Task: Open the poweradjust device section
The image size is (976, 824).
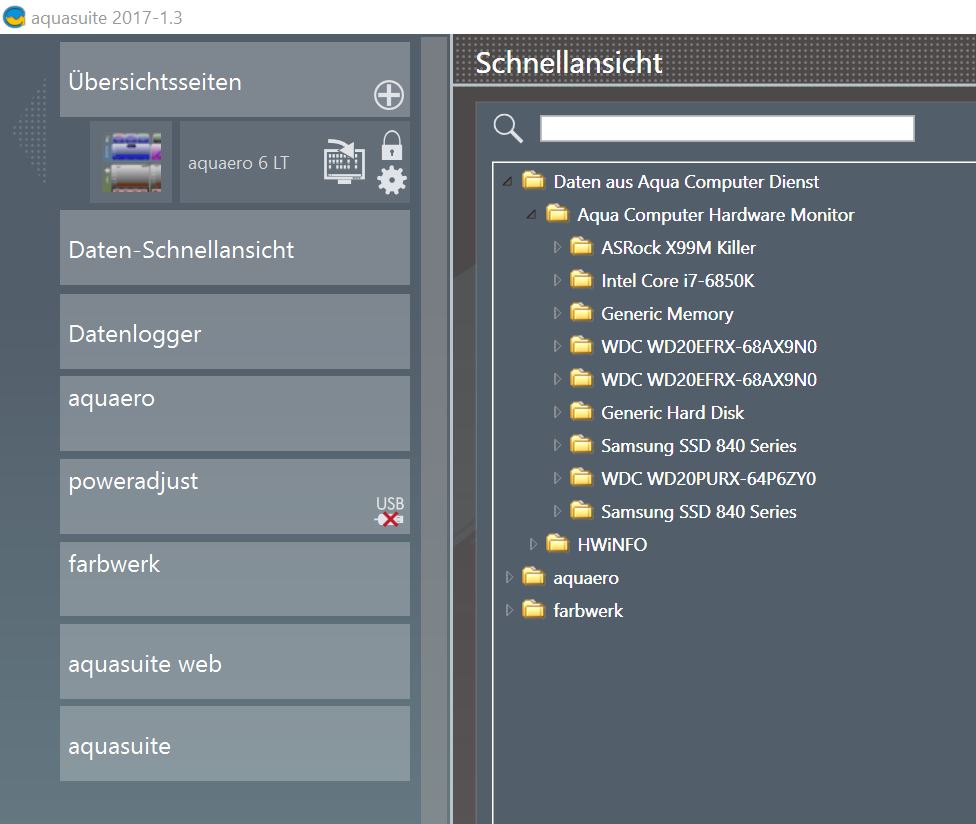Action: click(235, 497)
